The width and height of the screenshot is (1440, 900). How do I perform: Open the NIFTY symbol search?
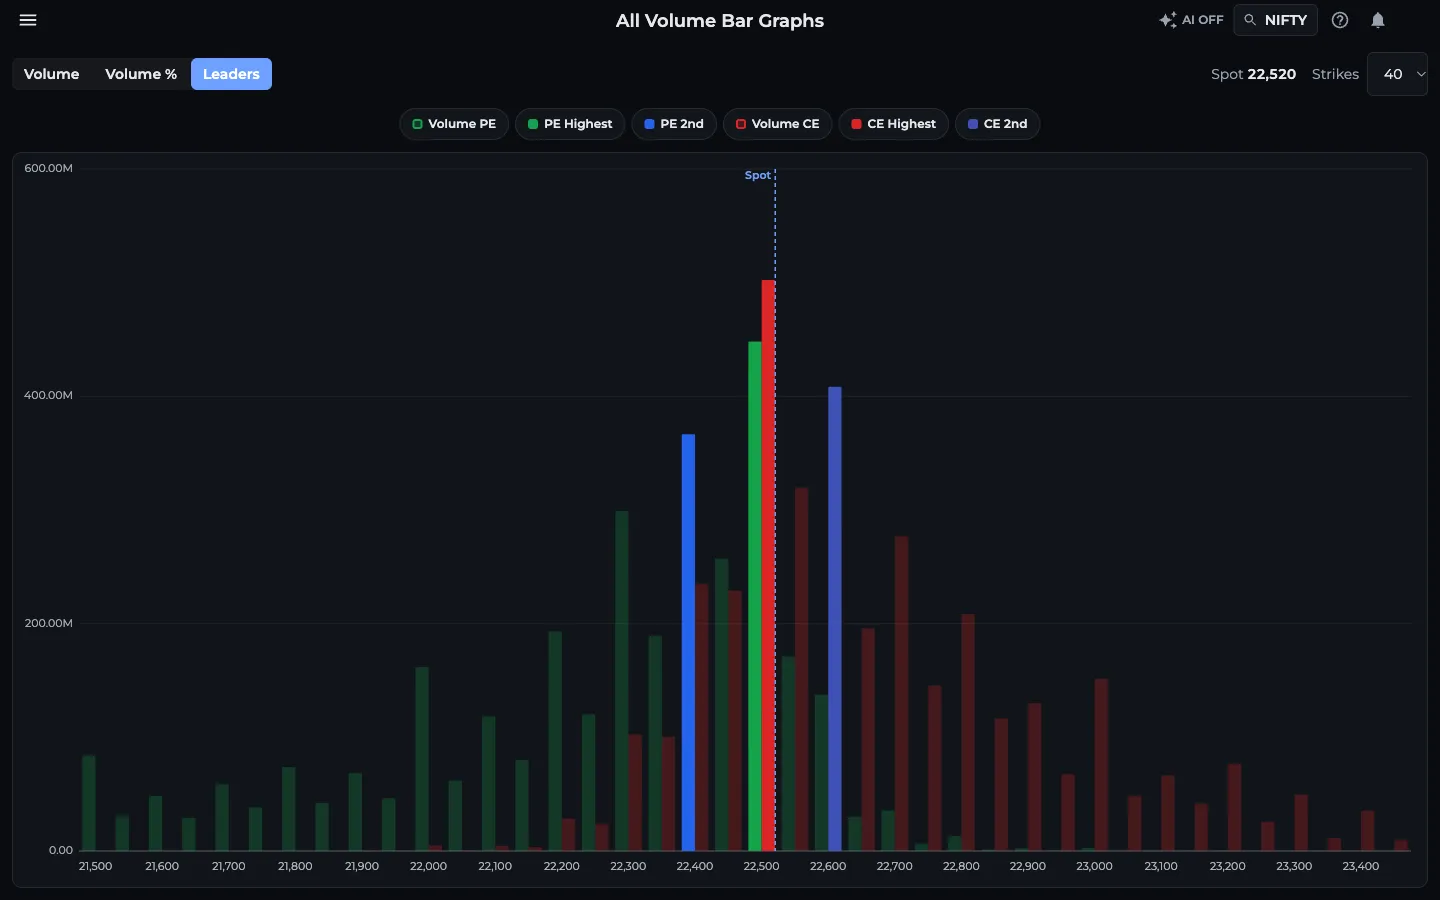click(1276, 20)
